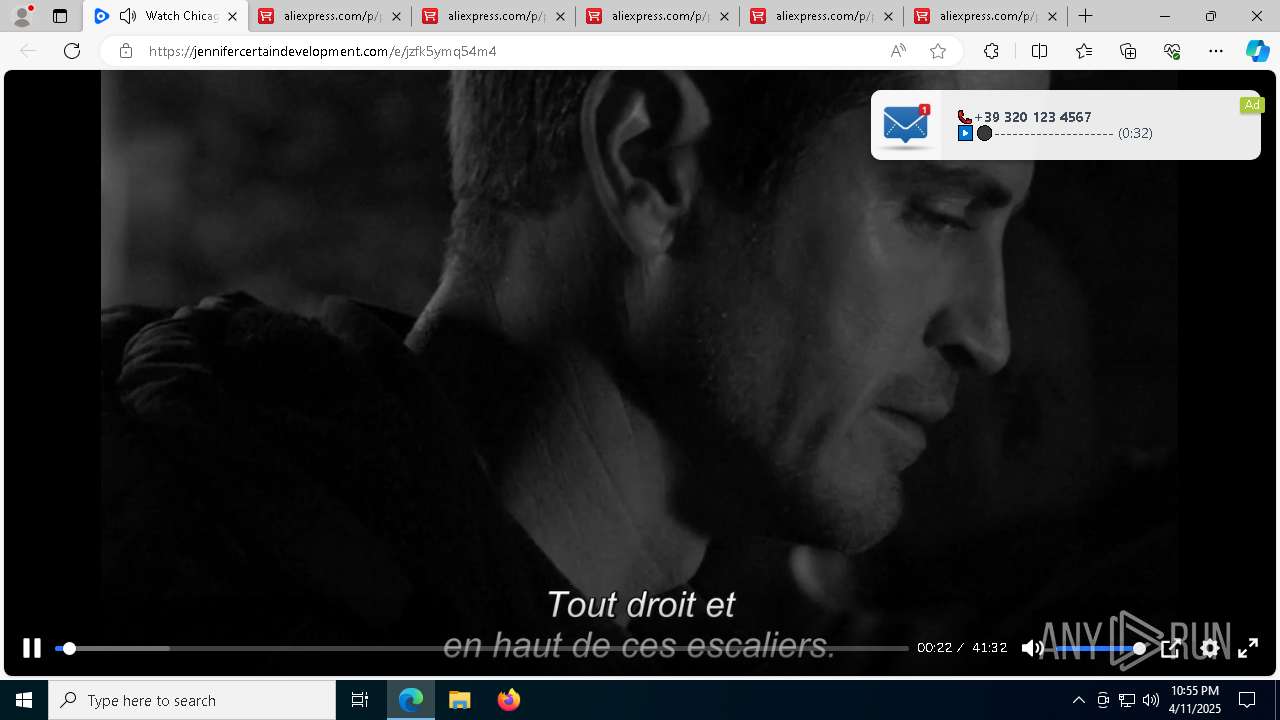1280x720 pixels.
Task: Pause the video playback
Action: pos(32,648)
